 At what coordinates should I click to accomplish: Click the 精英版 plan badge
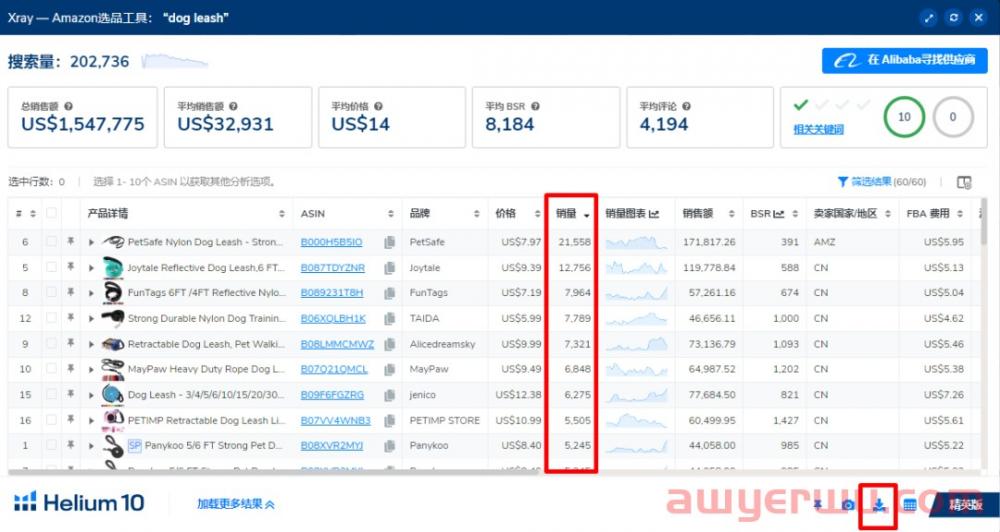[966, 505]
